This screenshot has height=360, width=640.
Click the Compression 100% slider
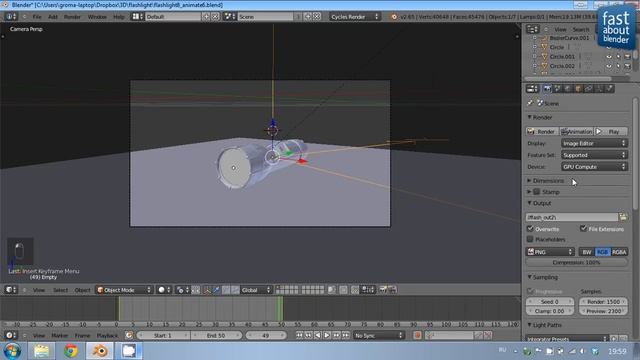(x=577, y=262)
